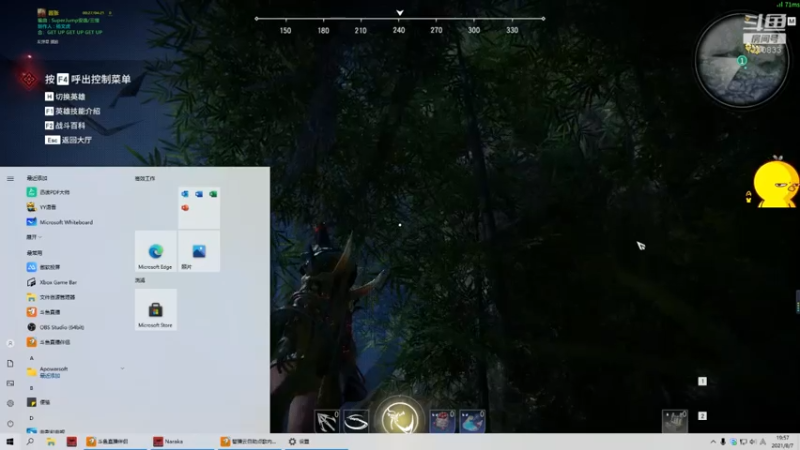Click the blue item slot in game hotbar
The height and width of the screenshot is (450, 800).
tap(472, 421)
